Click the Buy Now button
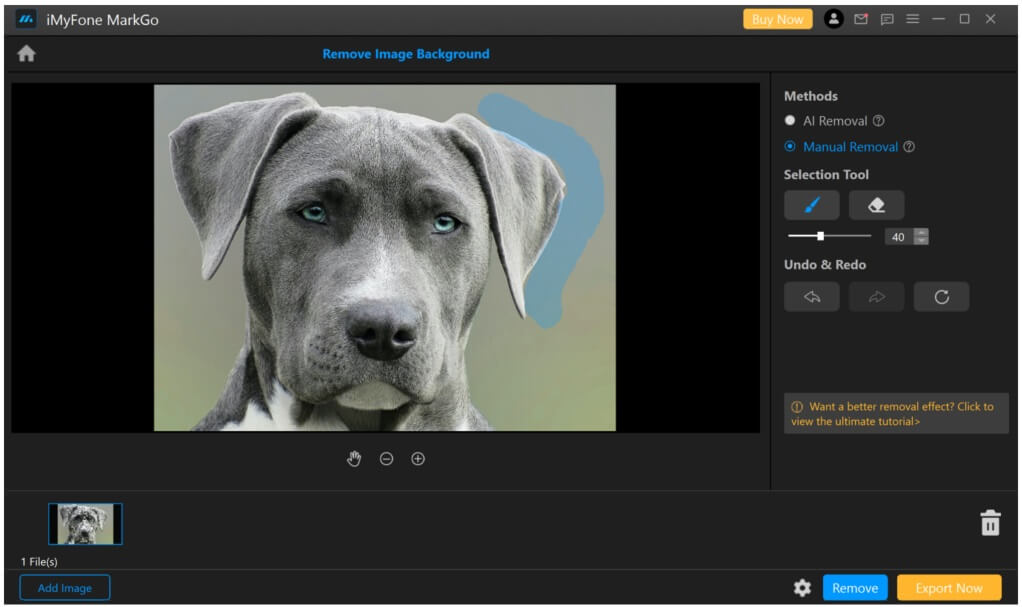 pyautogui.click(x=778, y=19)
